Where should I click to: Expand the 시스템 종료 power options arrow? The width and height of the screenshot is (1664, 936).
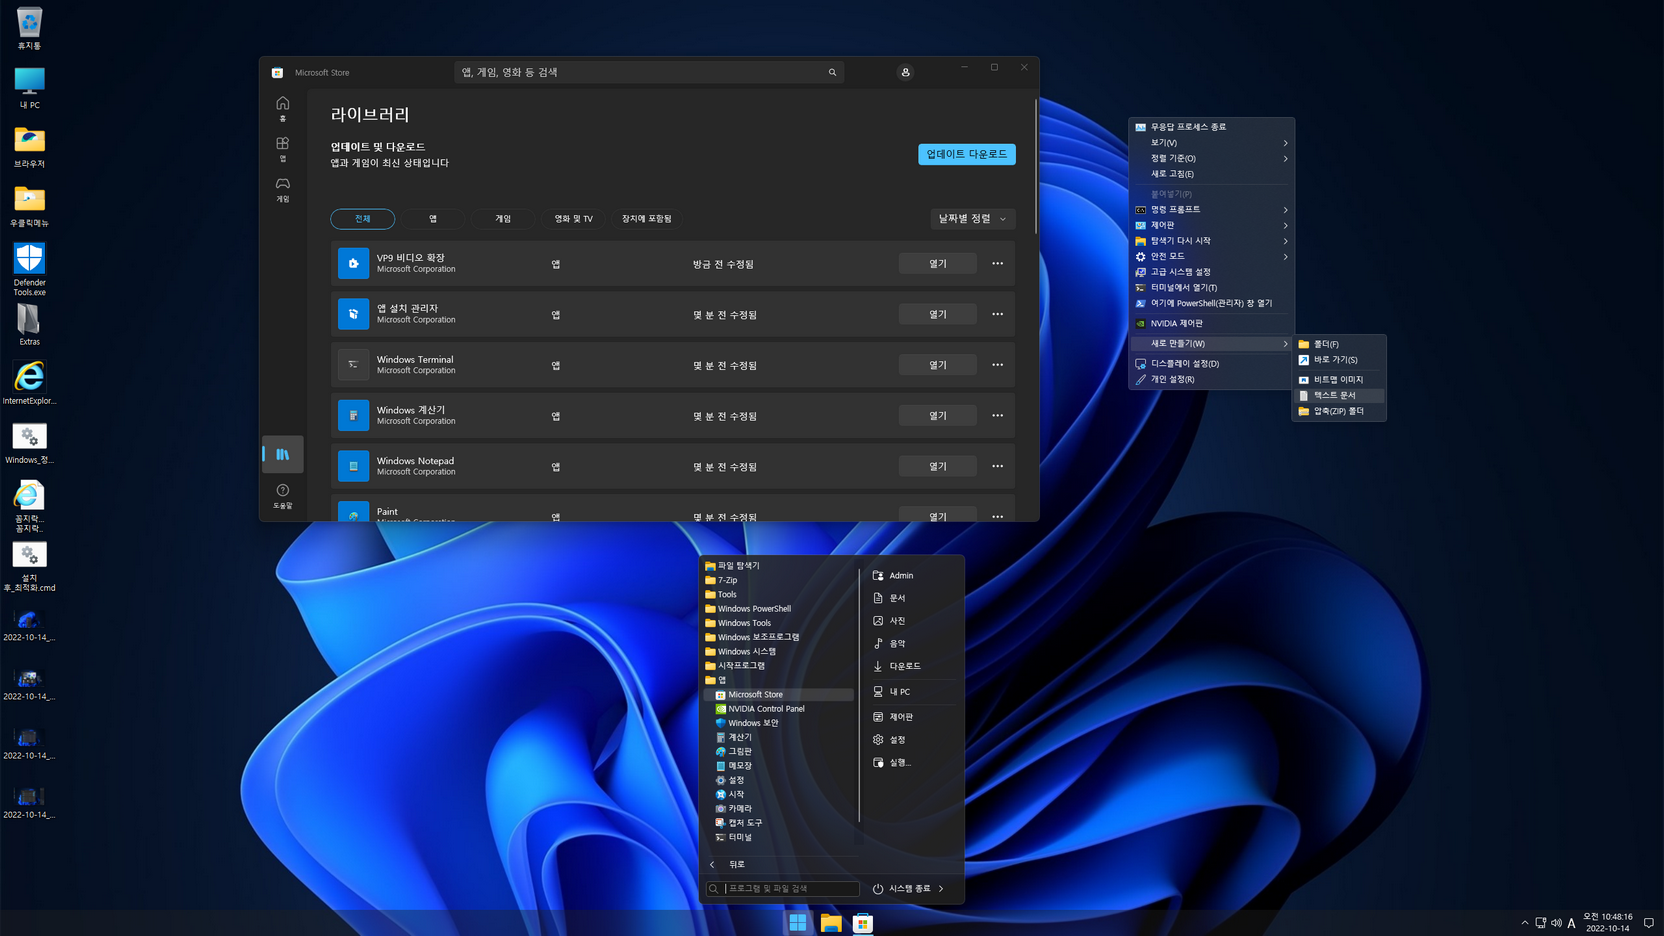tap(941, 888)
